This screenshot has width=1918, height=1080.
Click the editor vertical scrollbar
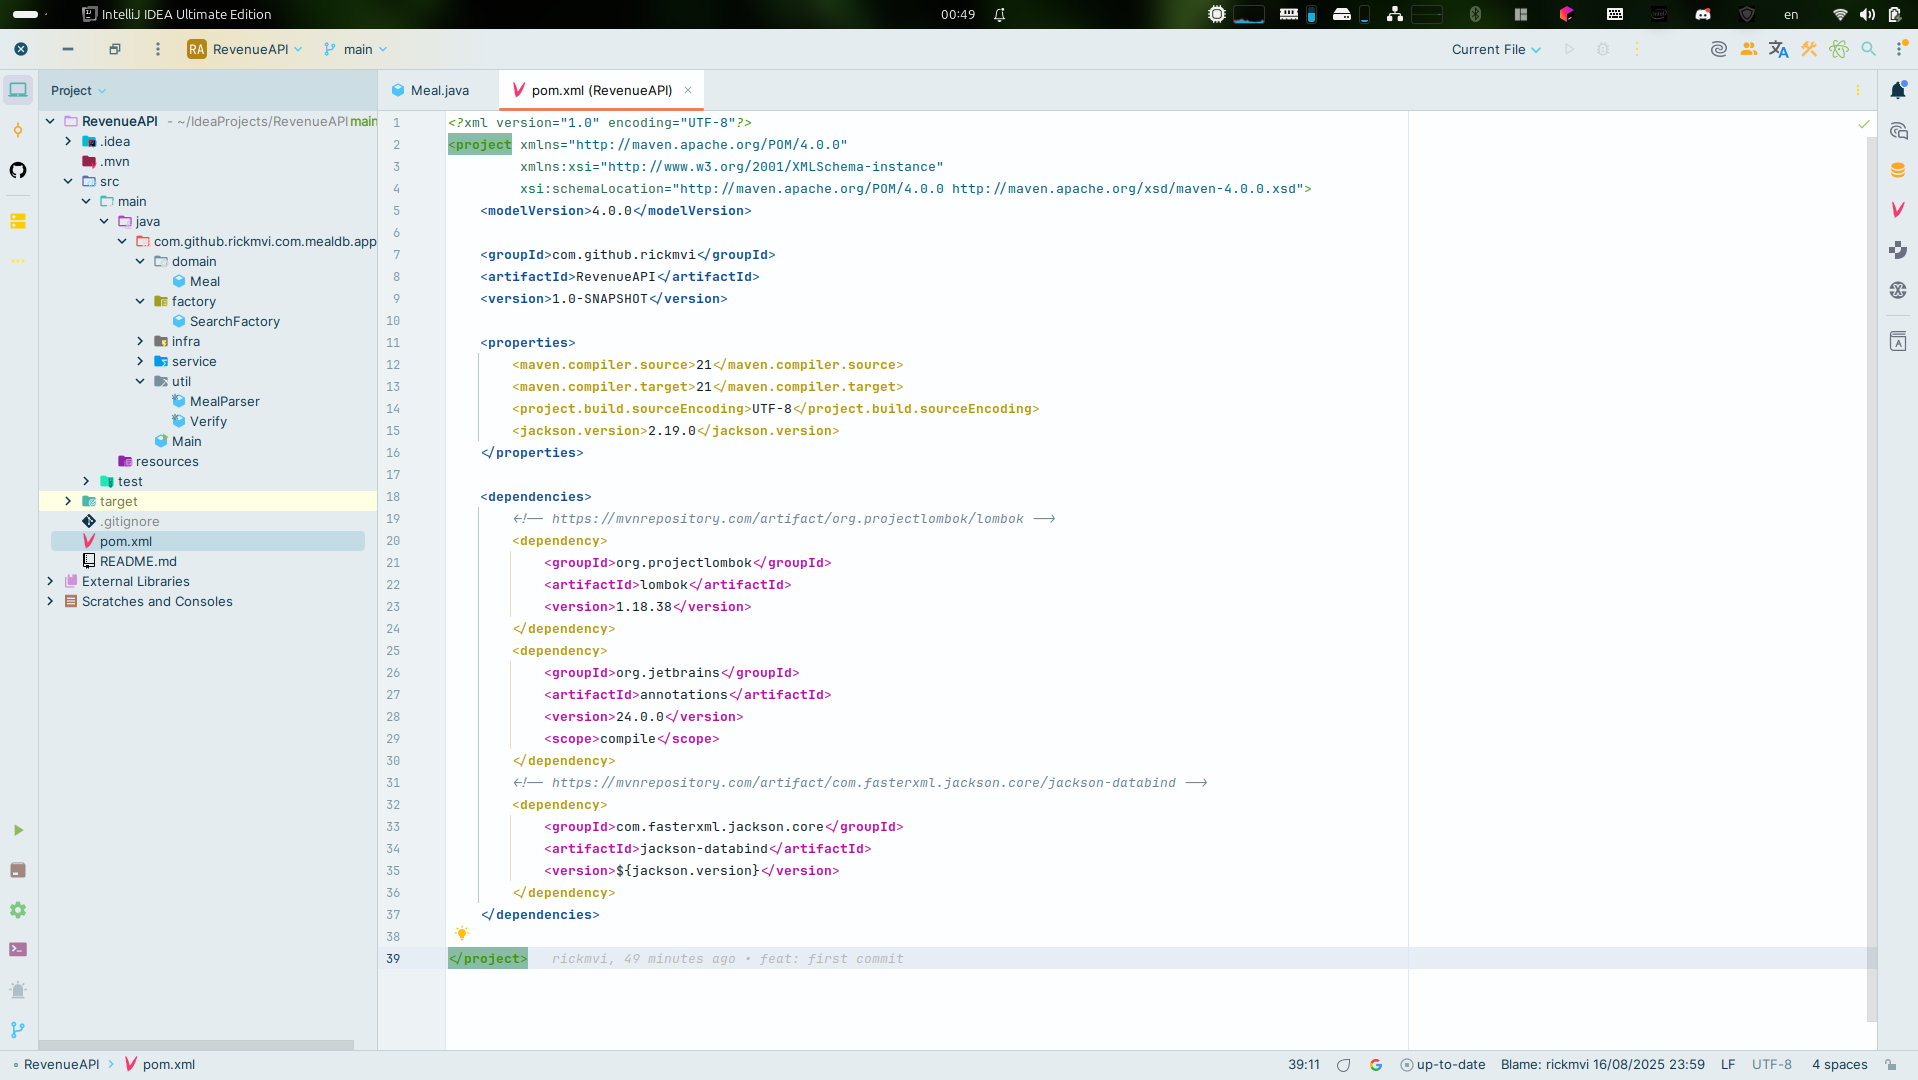pos(1871,580)
